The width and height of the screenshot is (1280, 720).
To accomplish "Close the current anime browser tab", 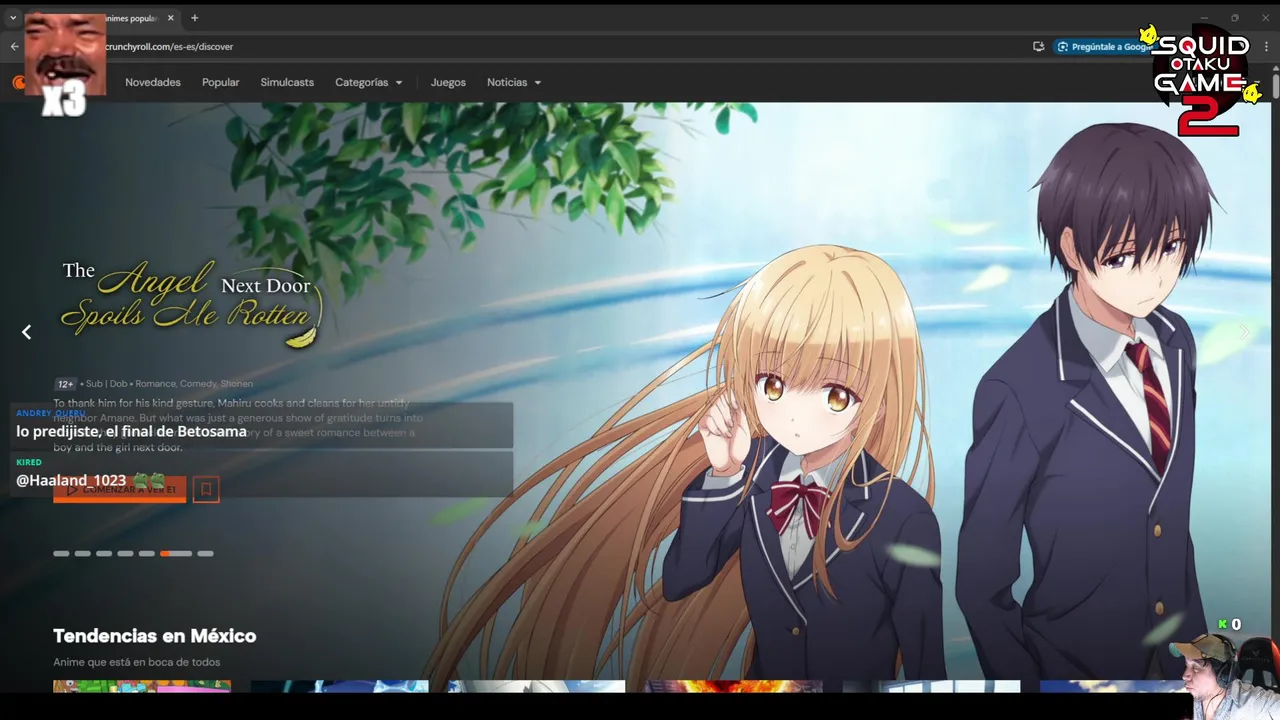I will tap(171, 18).
